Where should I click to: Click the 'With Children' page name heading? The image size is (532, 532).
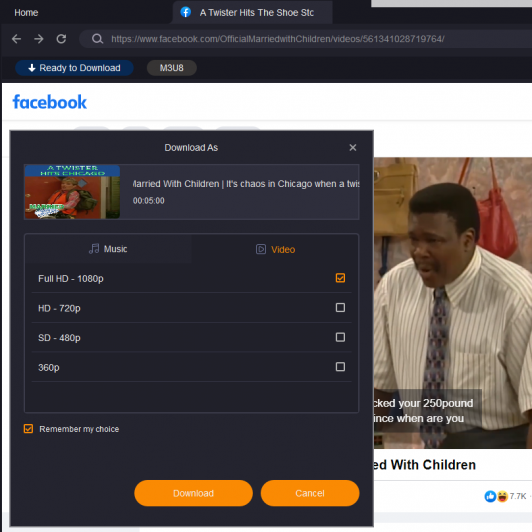coord(425,465)
